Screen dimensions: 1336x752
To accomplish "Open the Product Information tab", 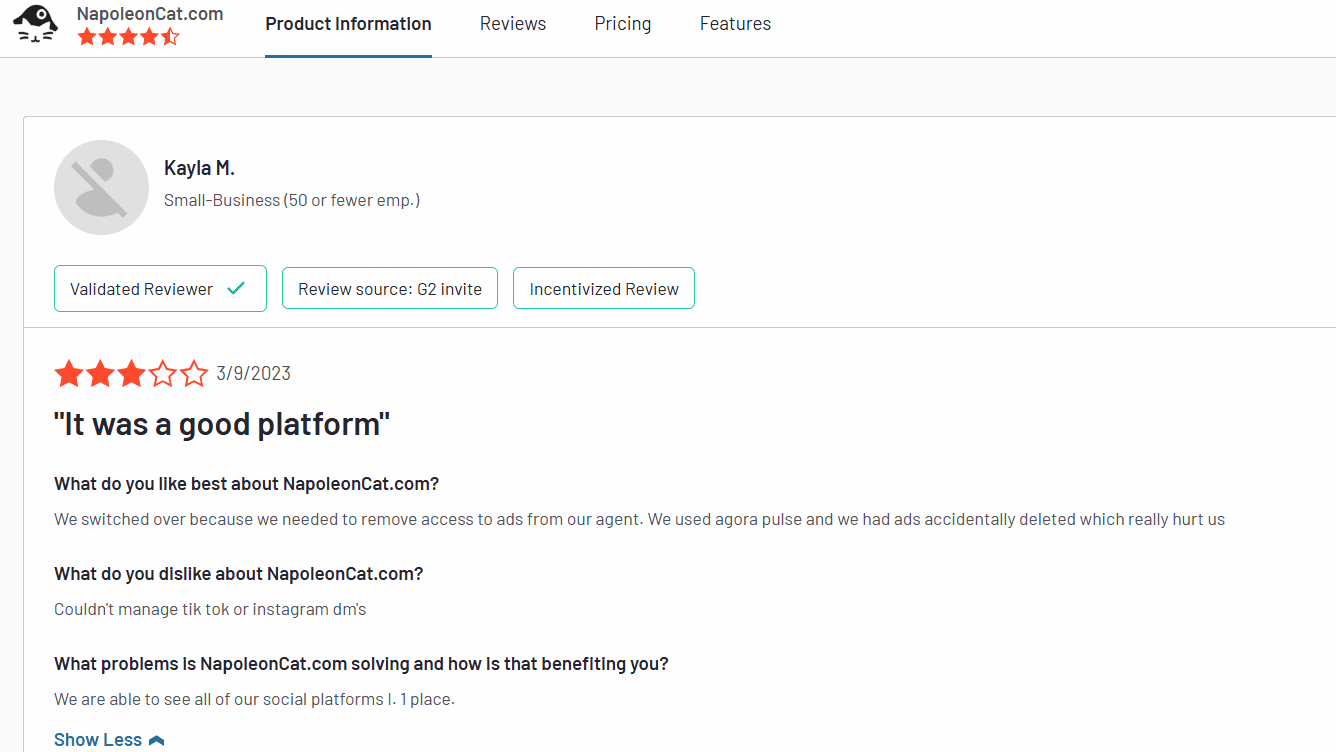I will point(348,24).
